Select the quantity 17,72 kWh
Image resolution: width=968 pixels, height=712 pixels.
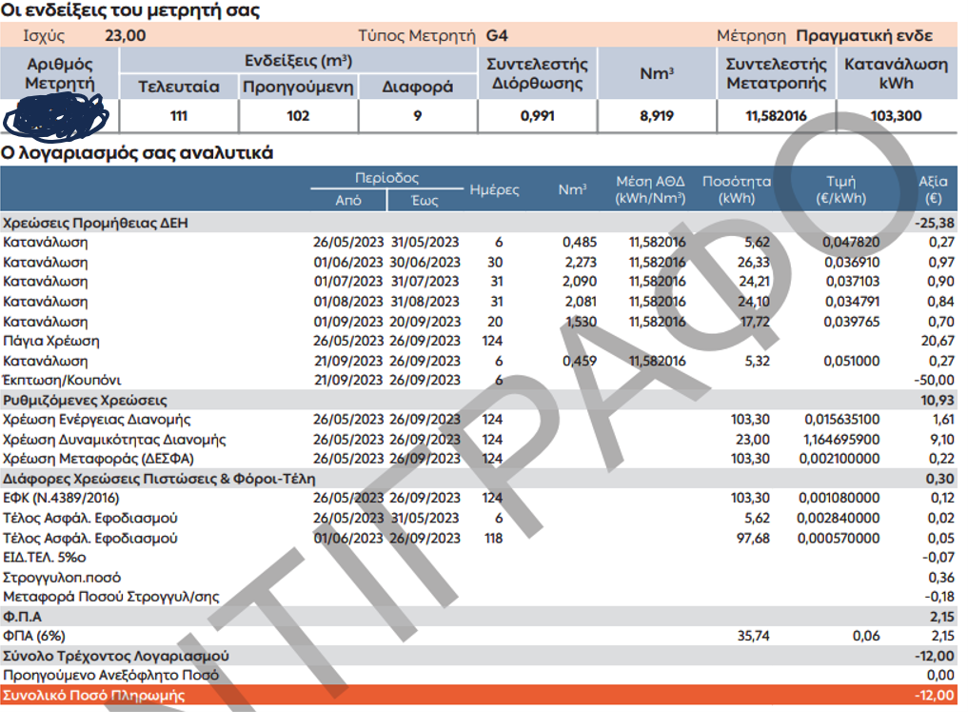pyautogui.click(x=755, y=322)
